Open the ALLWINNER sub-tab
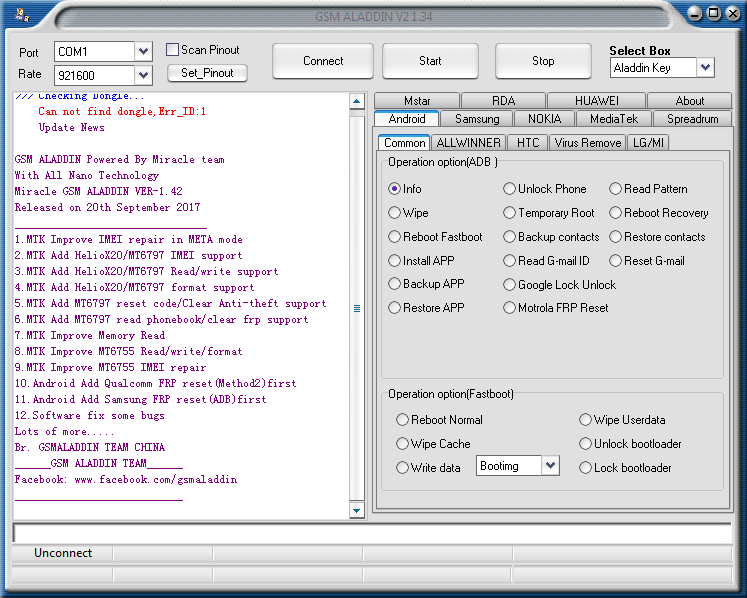 coord(468,143)
